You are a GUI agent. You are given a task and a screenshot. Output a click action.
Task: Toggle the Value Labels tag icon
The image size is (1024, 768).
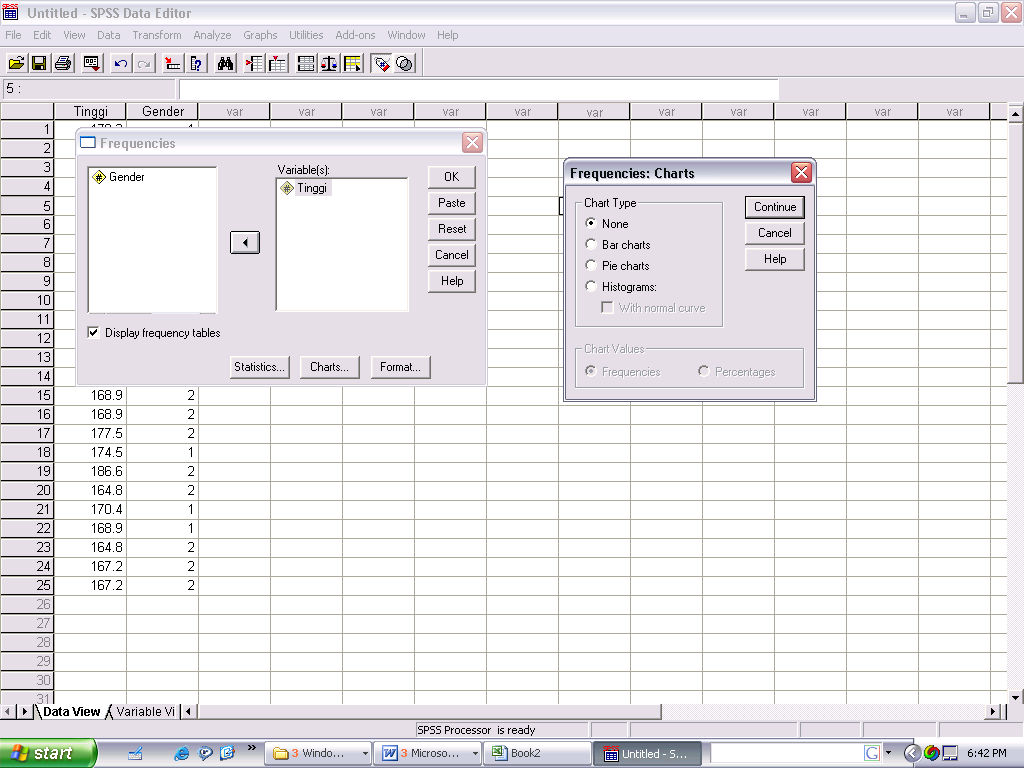click(x=381, y=63)
